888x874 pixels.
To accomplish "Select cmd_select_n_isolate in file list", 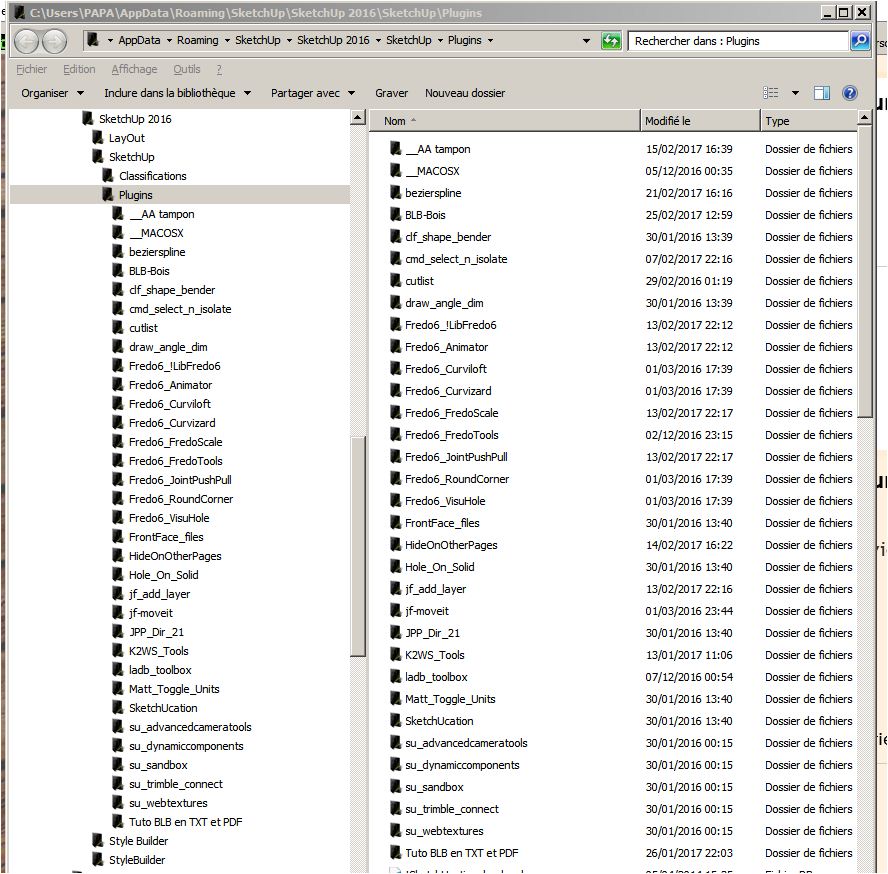I will (456, 259).
